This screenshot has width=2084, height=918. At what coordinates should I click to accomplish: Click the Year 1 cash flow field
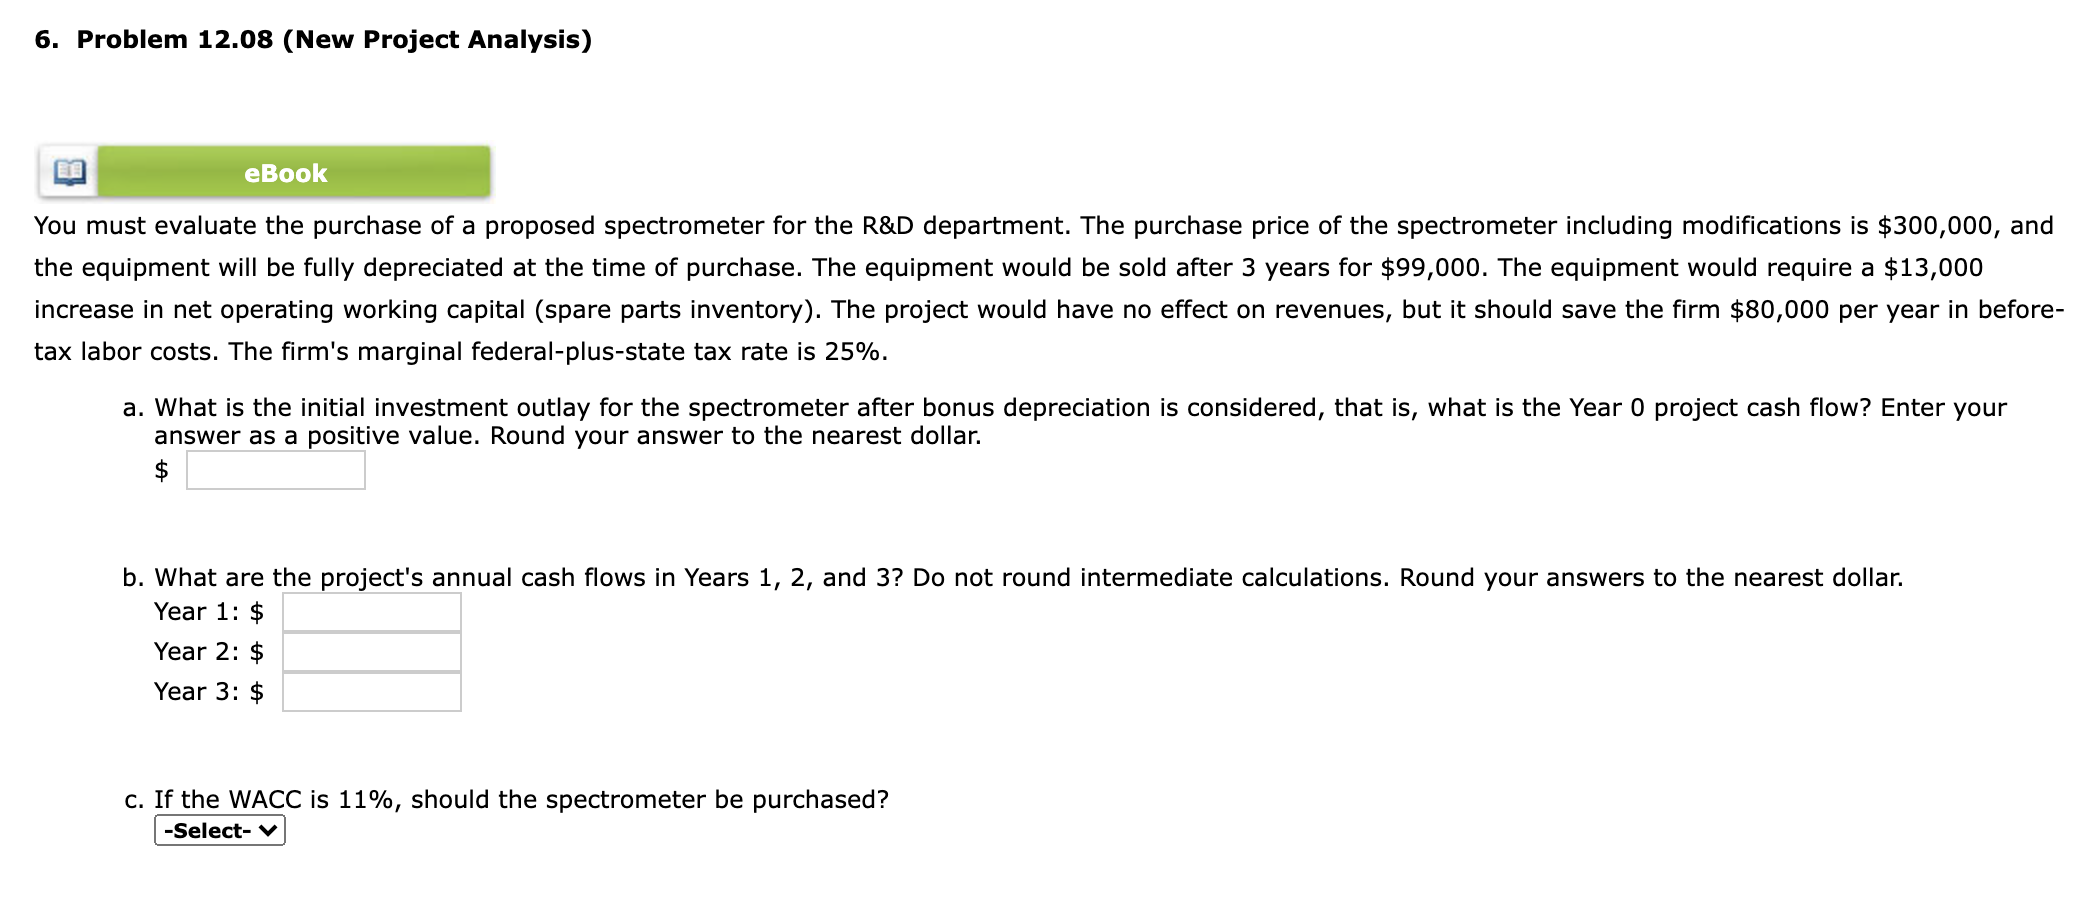pos(370,611)
